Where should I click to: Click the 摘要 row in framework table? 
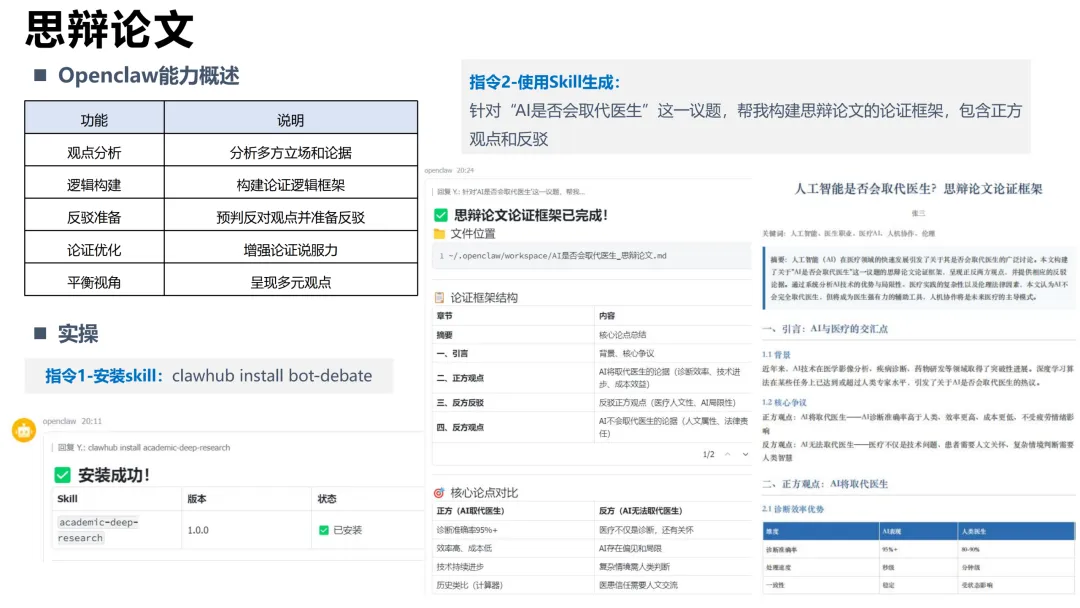(x=592, y=335)
